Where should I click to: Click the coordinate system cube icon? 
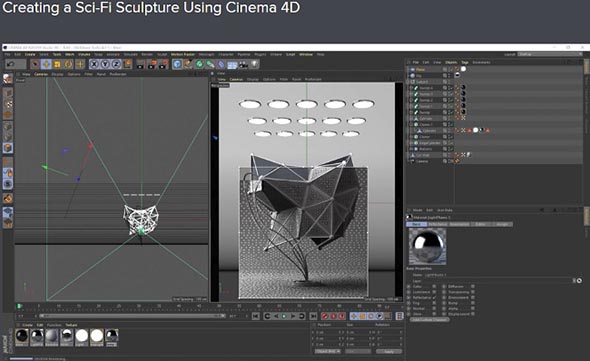pyautogui.click(x=128, y=64)
